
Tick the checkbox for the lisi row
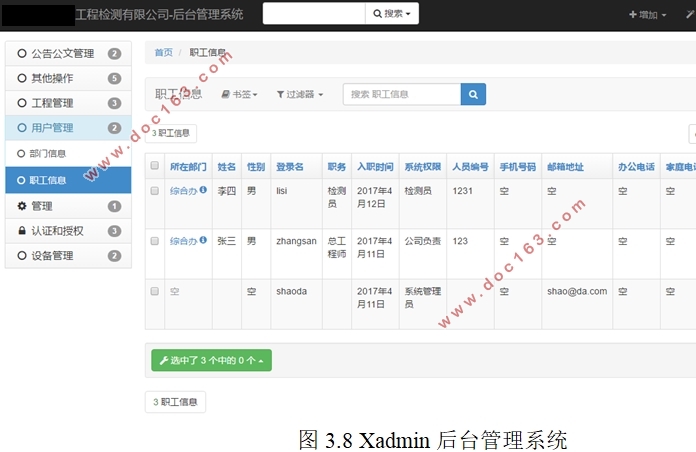point(154,191)
